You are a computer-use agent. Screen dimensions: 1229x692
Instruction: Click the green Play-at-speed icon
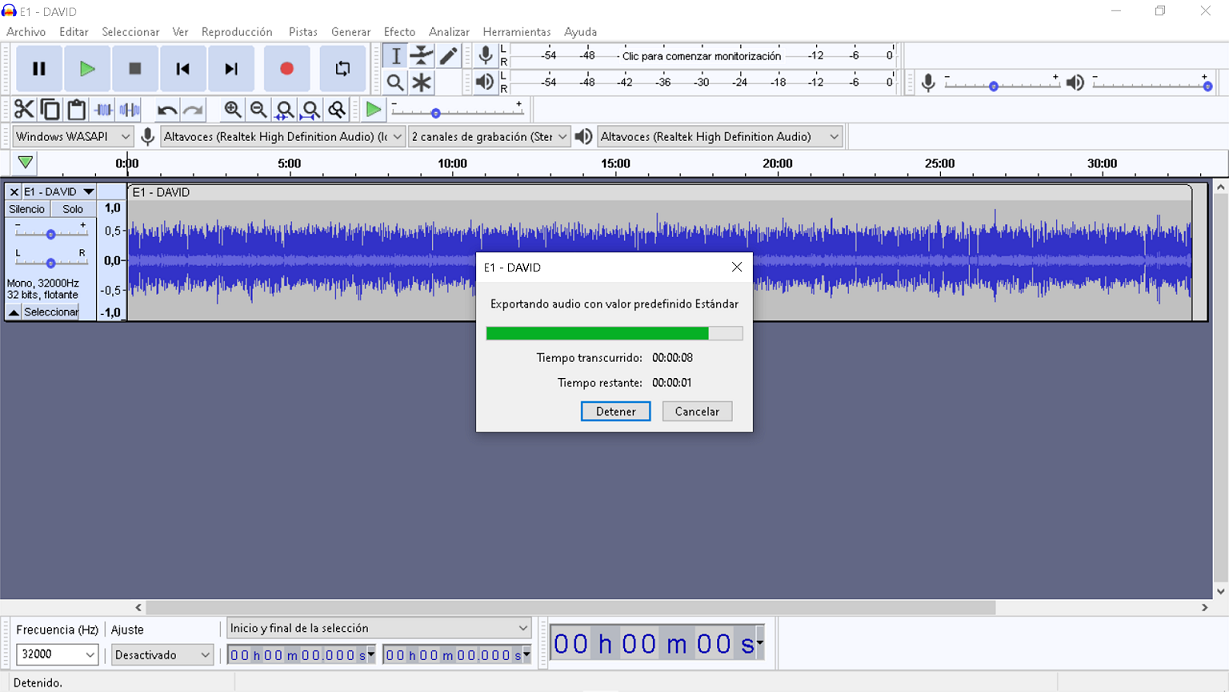[x=373, y=110]
